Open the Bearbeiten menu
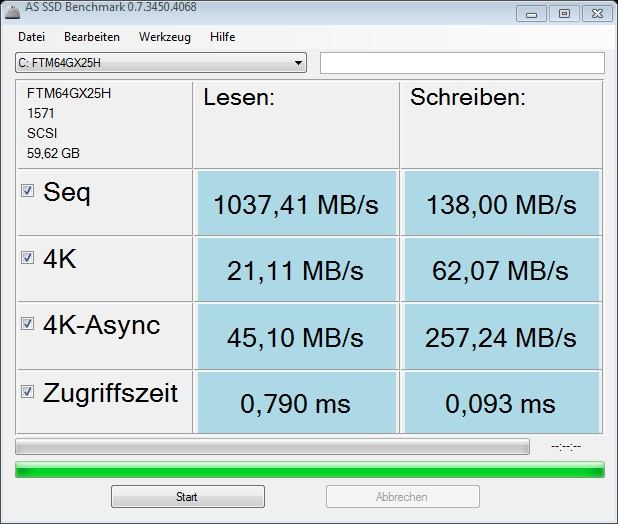 pyautogui.click(x=92, y=37)
